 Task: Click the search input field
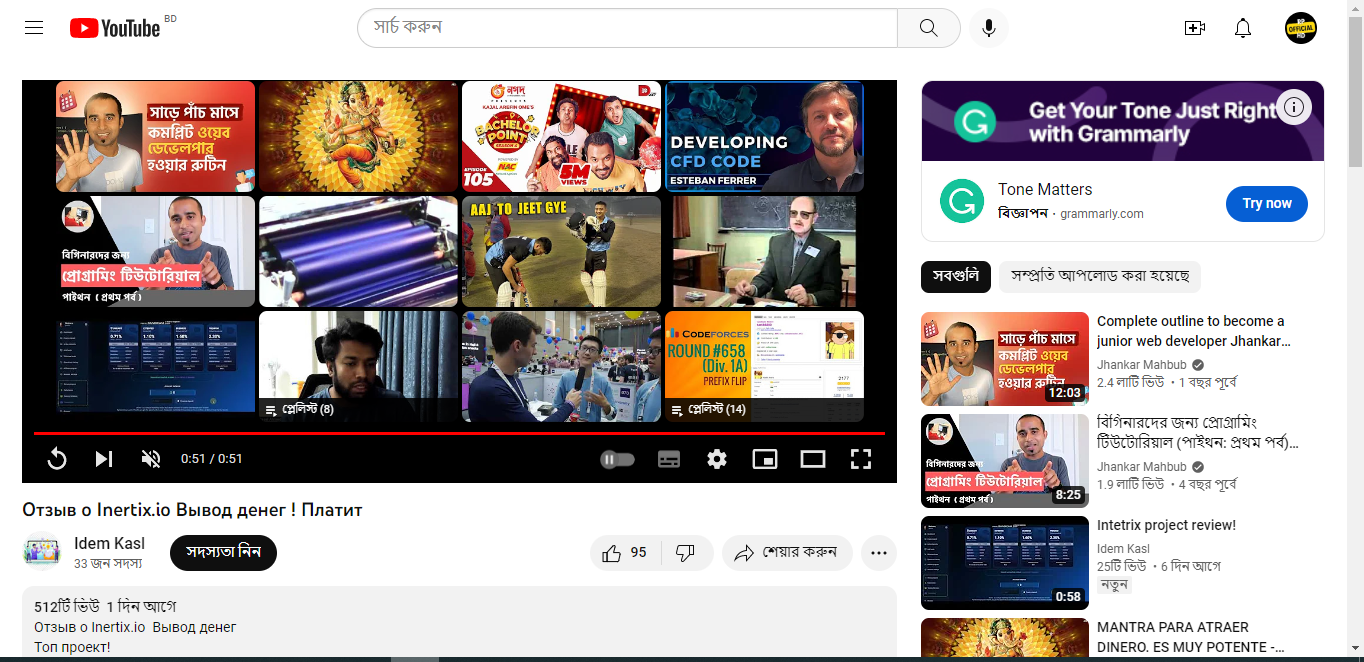point(627,28)
